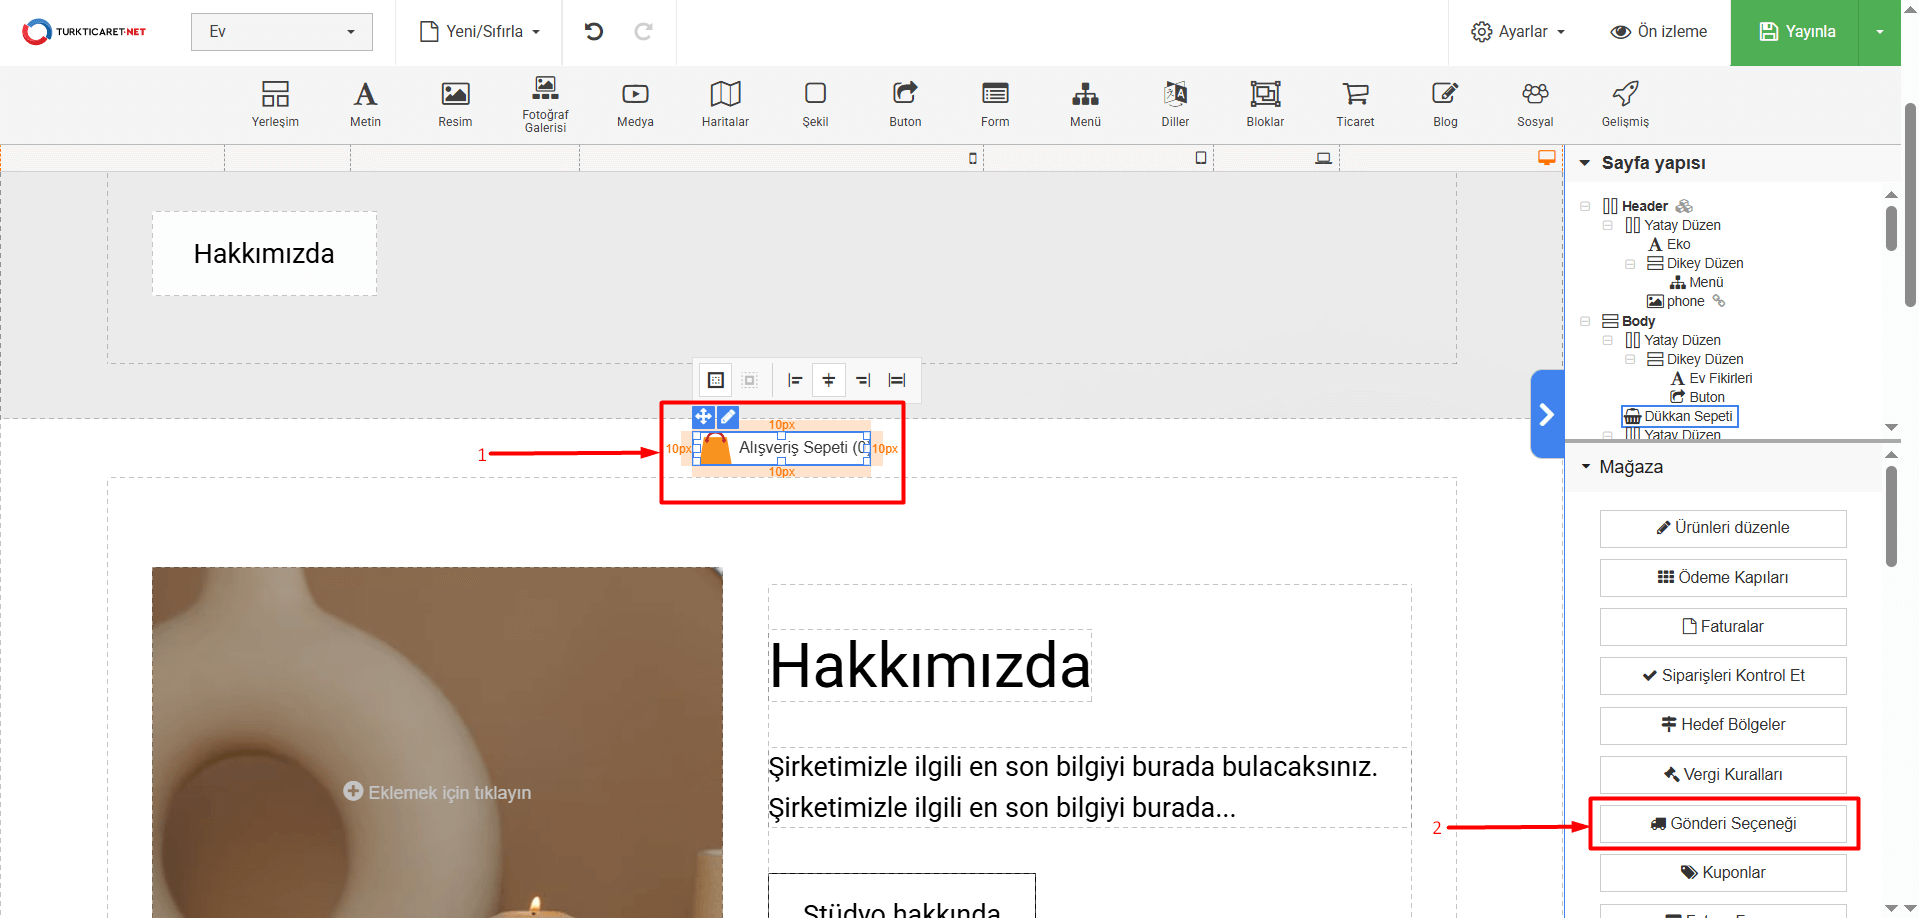Switch to desktop view in the ruler bar
This screenshot has height=918, width=1919.
[x=1547, y=158]
